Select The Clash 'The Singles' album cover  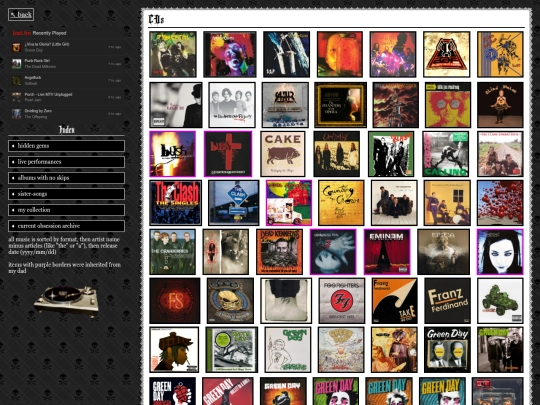pyautogui.click(x=176, y=203)
